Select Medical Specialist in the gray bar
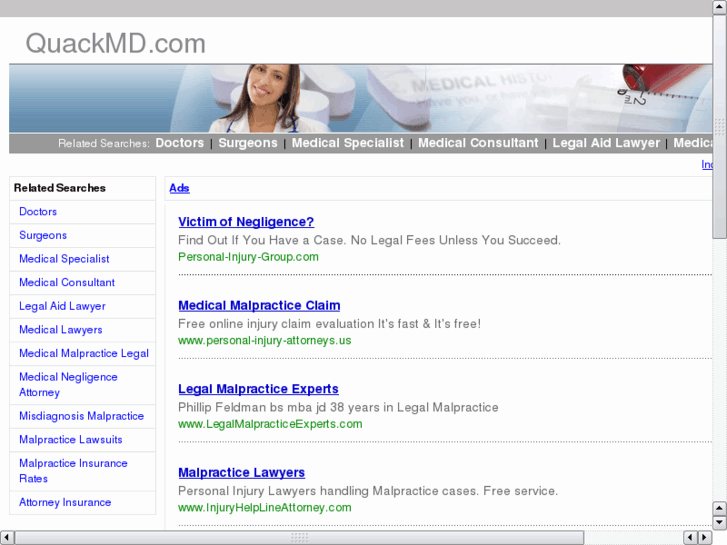Image resolution: width=727 pixels, height=545 pixels. [347, 143]
